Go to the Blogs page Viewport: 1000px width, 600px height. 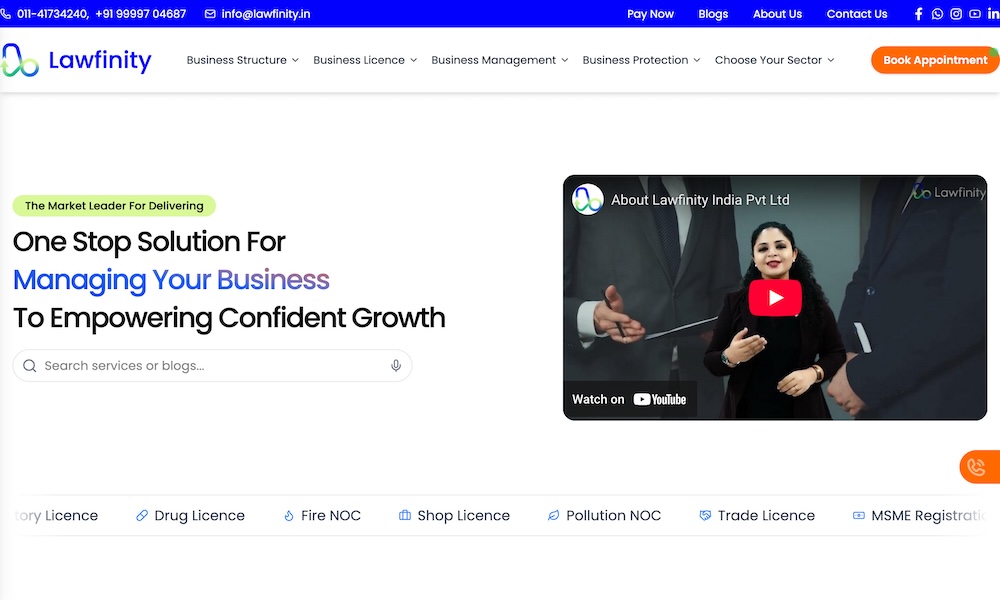coord(713,14)
